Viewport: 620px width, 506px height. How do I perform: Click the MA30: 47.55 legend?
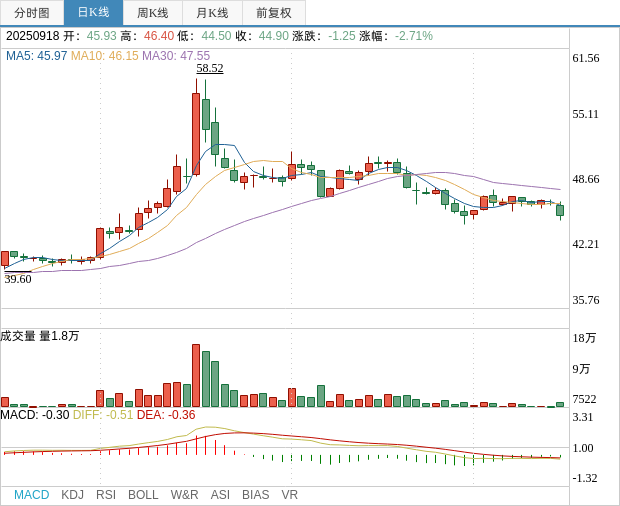(x=176, y=56)
